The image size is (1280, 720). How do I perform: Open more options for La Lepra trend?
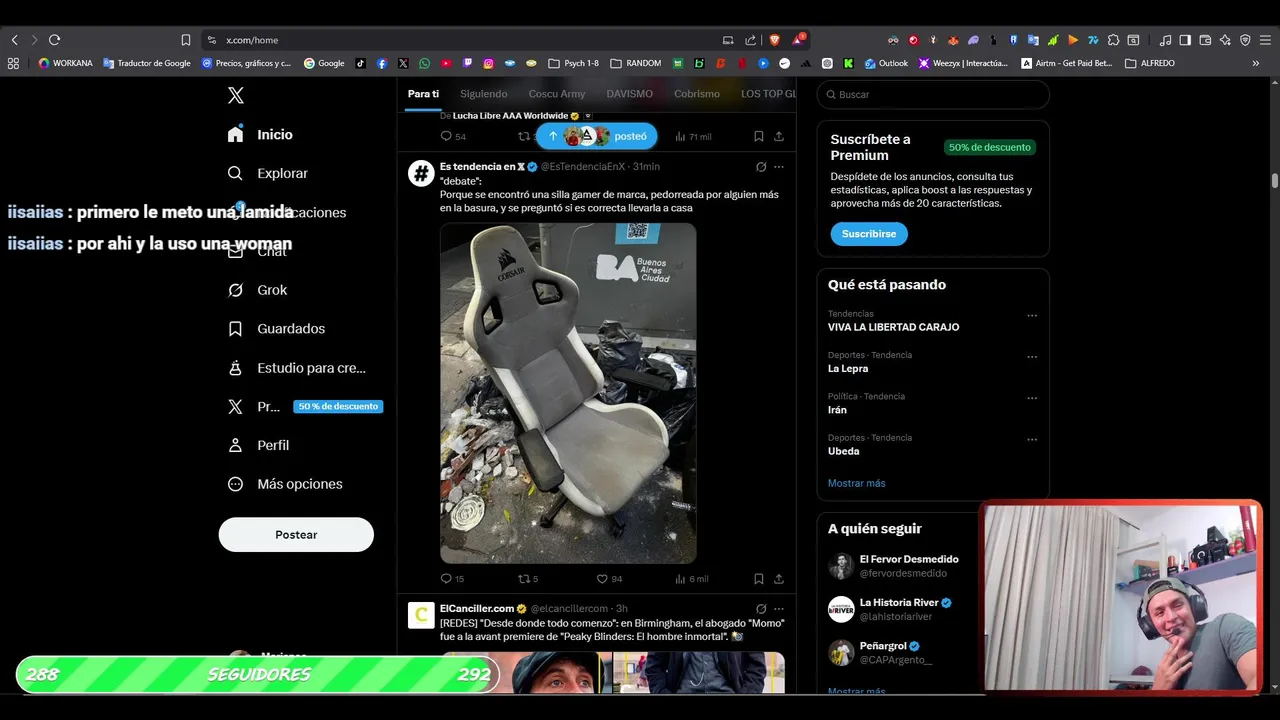1032,357
